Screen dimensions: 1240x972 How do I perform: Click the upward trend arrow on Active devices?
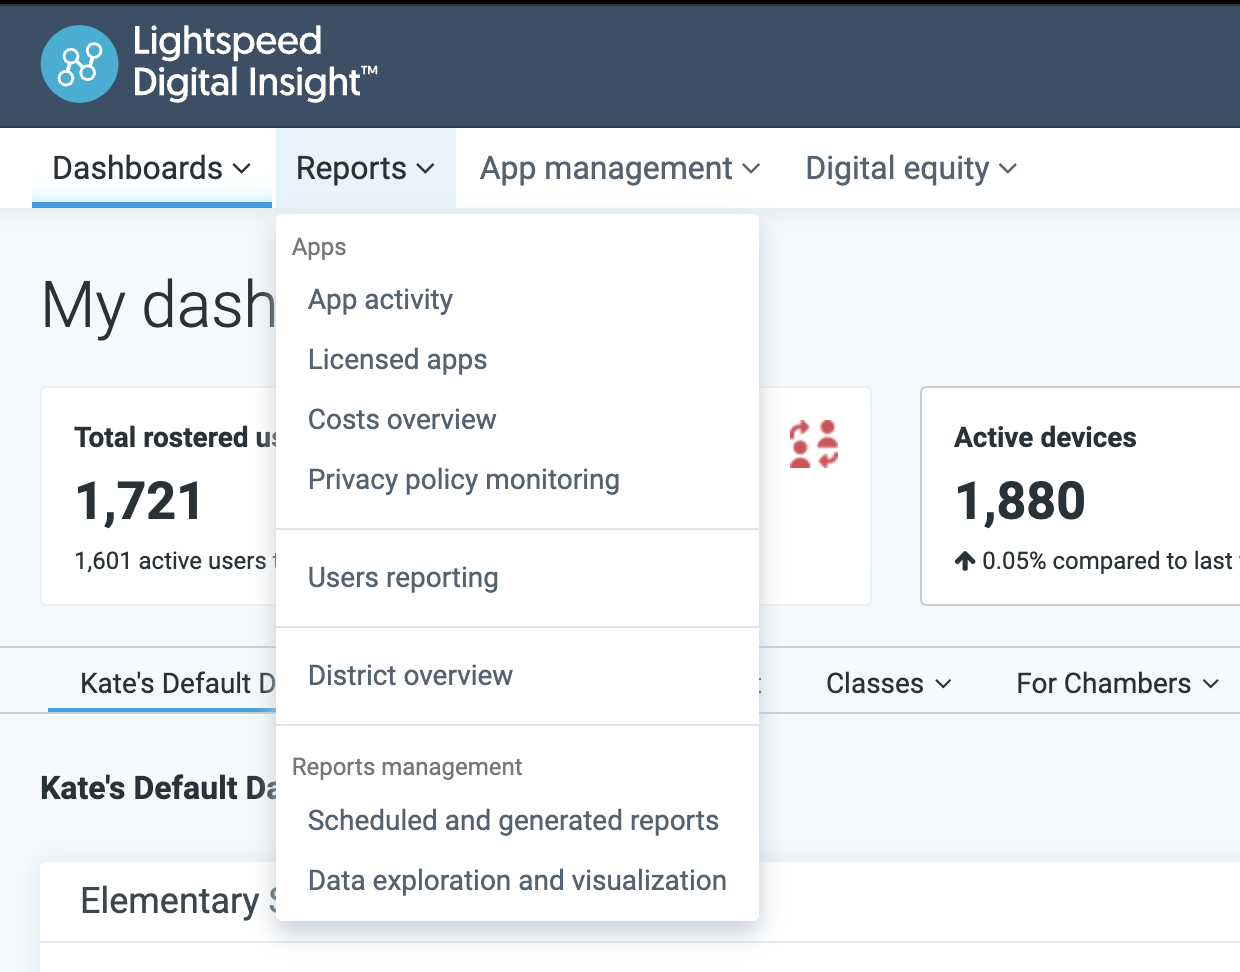click(x=965, y=561)
